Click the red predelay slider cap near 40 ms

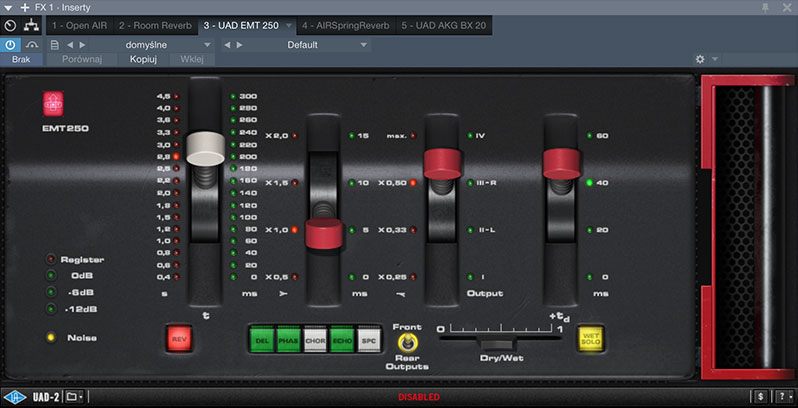pyautogui.click(x=561, y=164)
